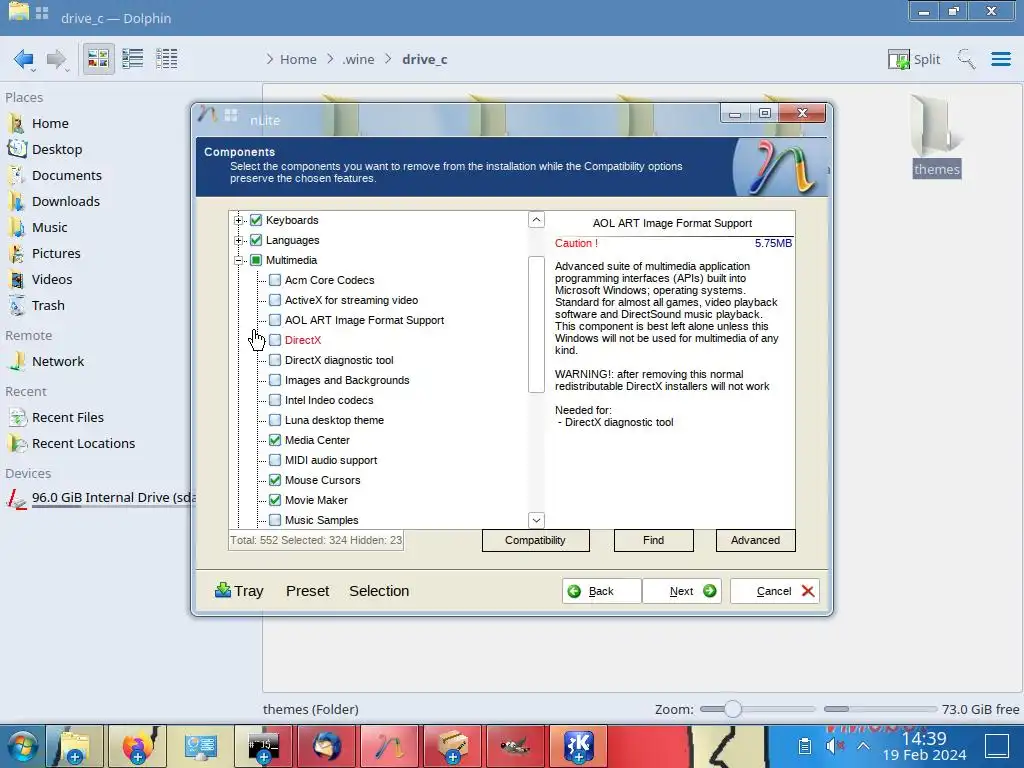Adjust Dolphin's Zoom slider handle
This screenshot has height=768, width=1024.
tap(733, 709)
